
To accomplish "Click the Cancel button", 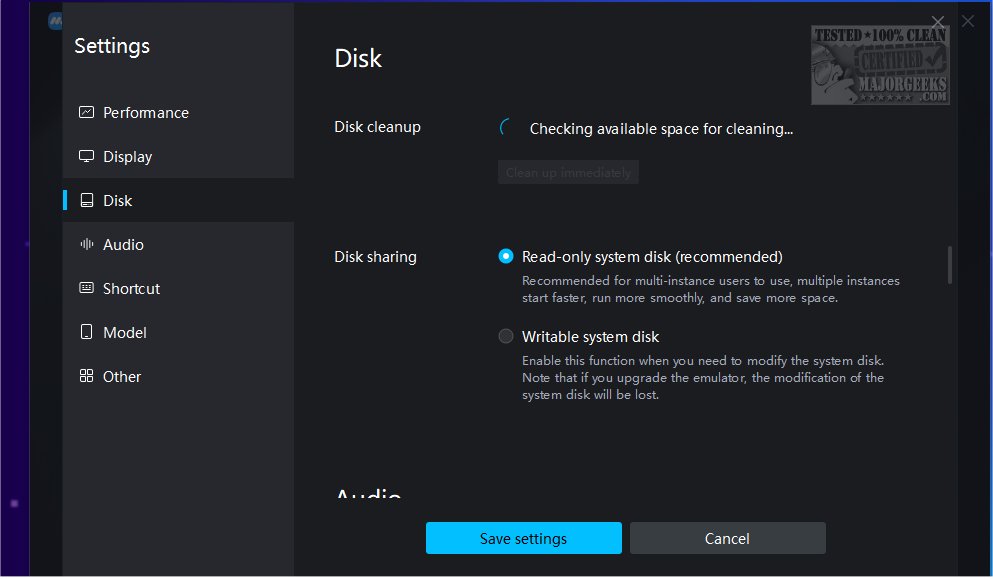I will [727, 538].
